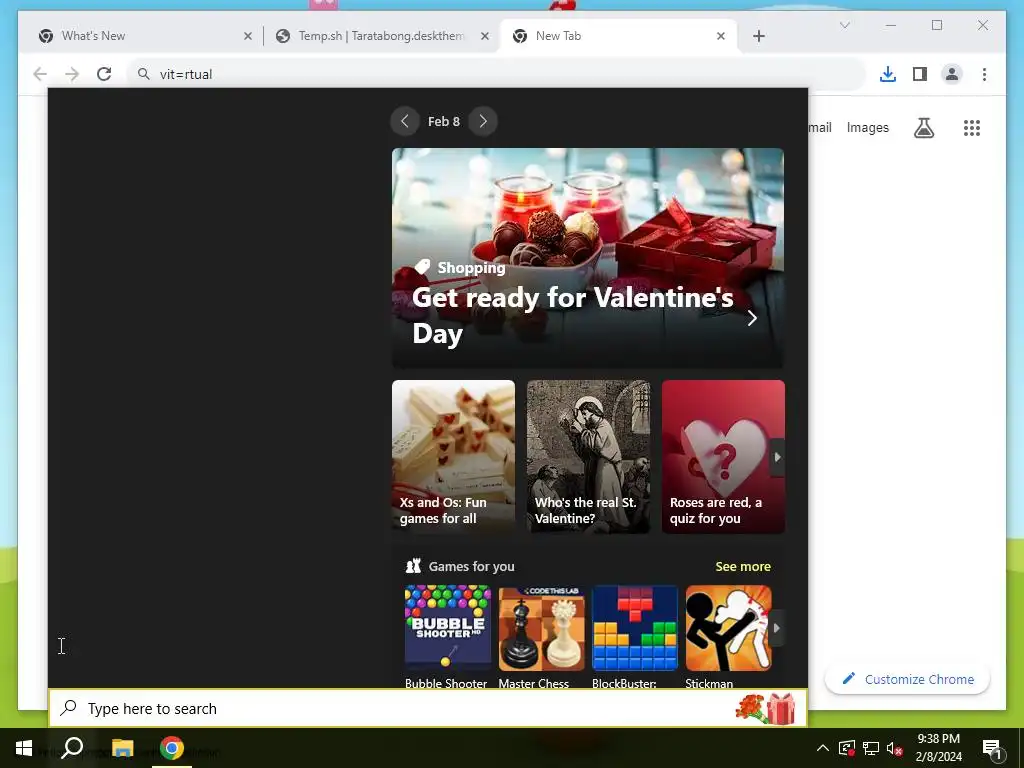
Task: Click the flowers and gift search highlight icon
Action: 765,708
